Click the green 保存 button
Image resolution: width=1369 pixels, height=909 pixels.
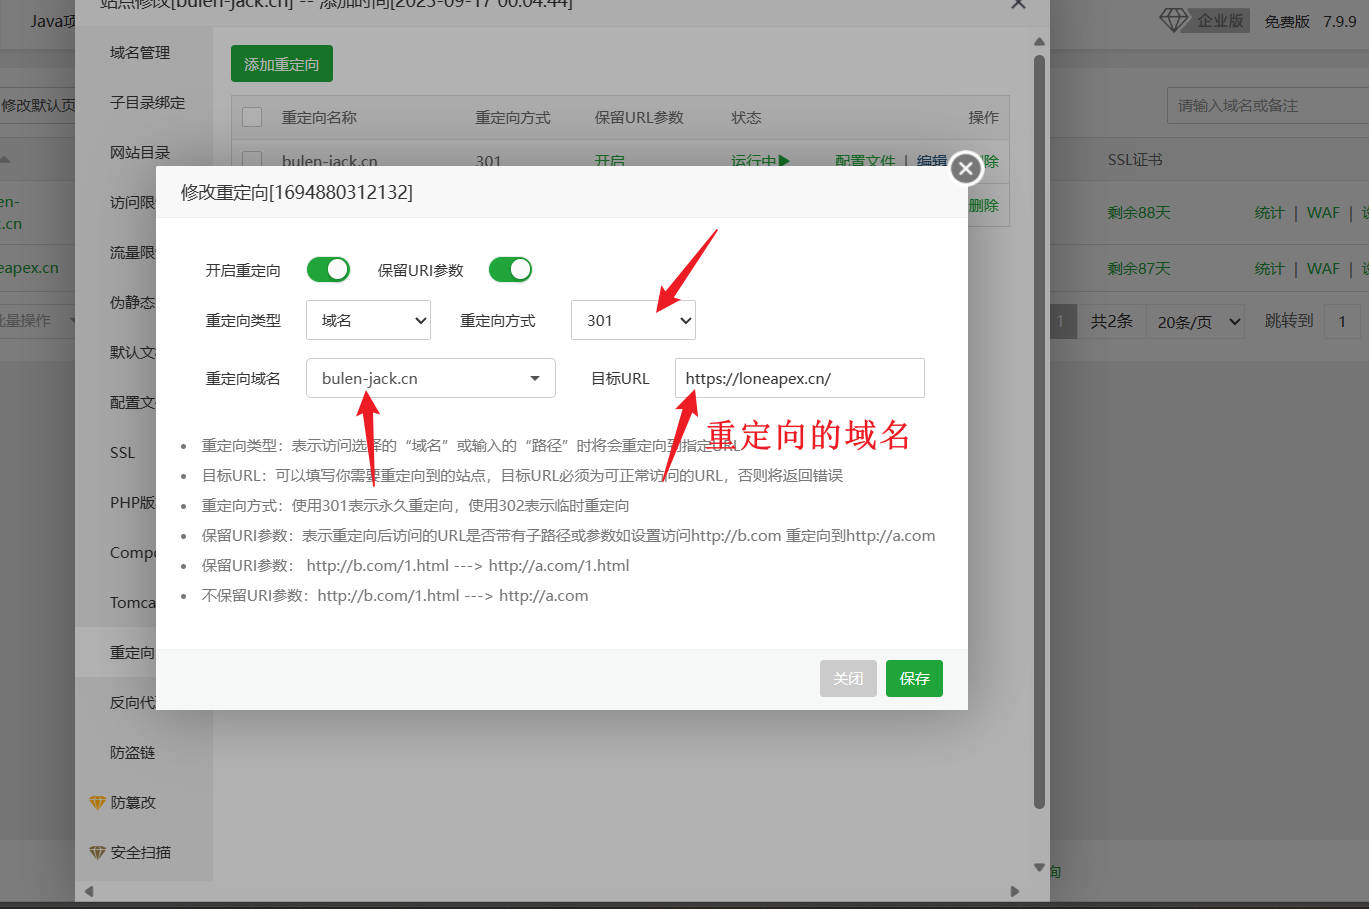click(x=914, y=679)
